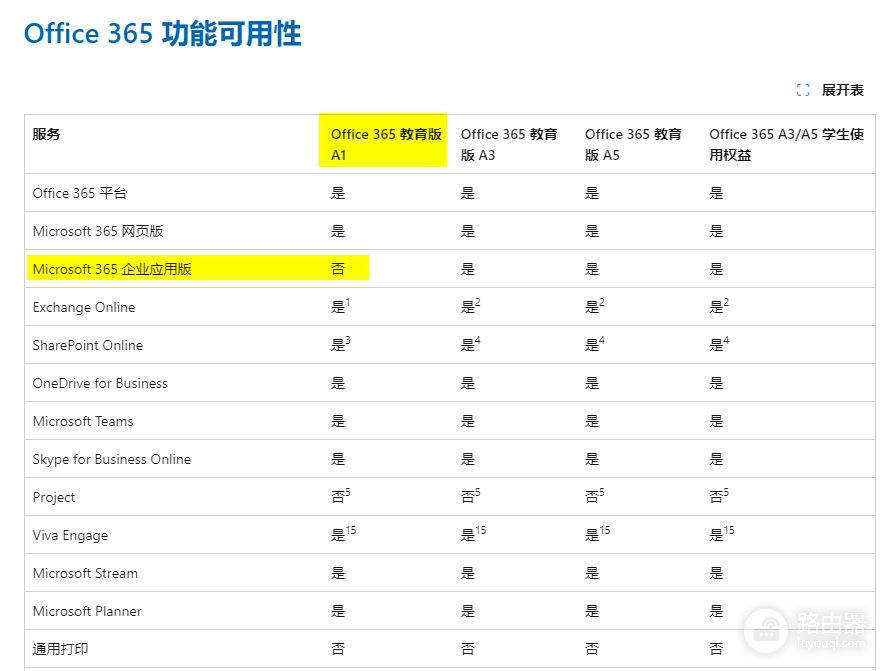
Task: Click the luyouqi router watermark logo
Action: 805,630
